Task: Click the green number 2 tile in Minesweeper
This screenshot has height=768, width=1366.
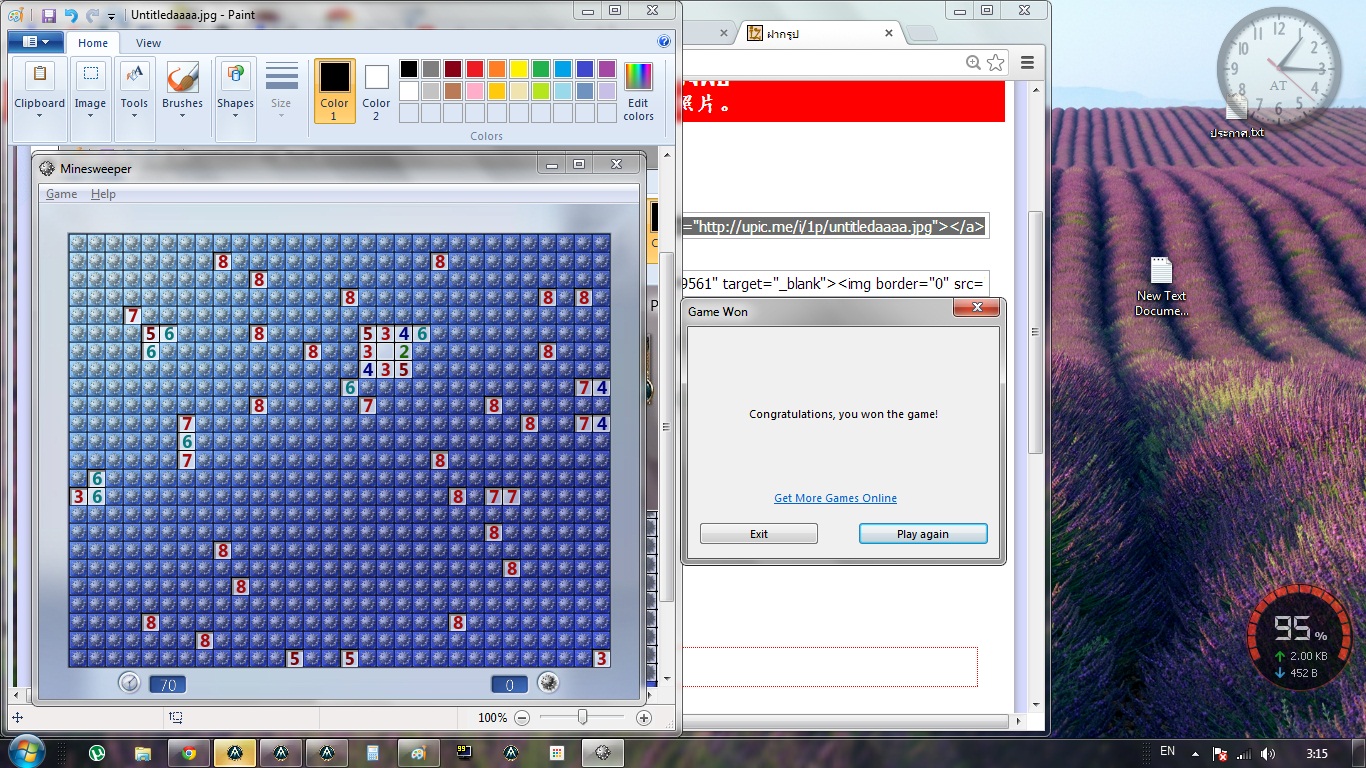Action: click(404, 351)
